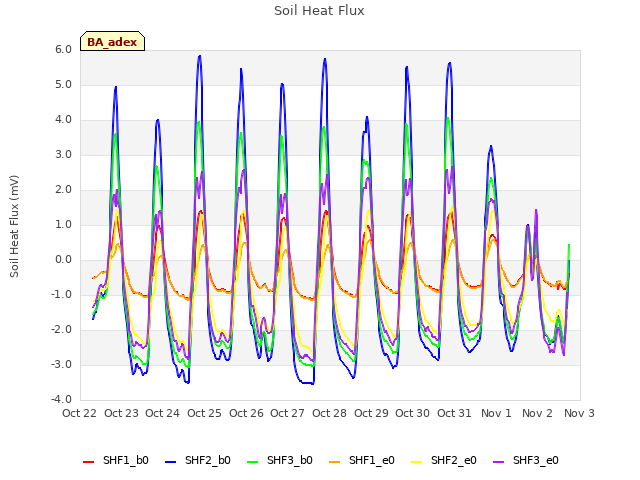Click the Oct 25 x-axis label

(204, 413)
